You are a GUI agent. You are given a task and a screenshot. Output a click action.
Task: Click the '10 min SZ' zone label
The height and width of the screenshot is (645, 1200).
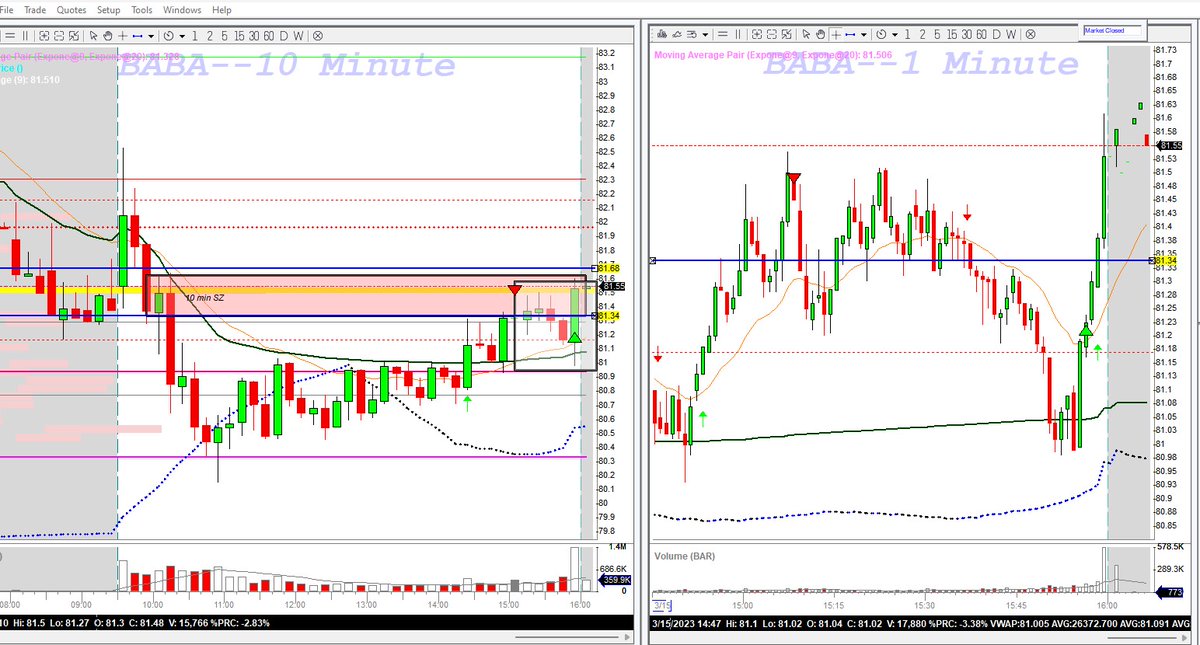point(205,299)
